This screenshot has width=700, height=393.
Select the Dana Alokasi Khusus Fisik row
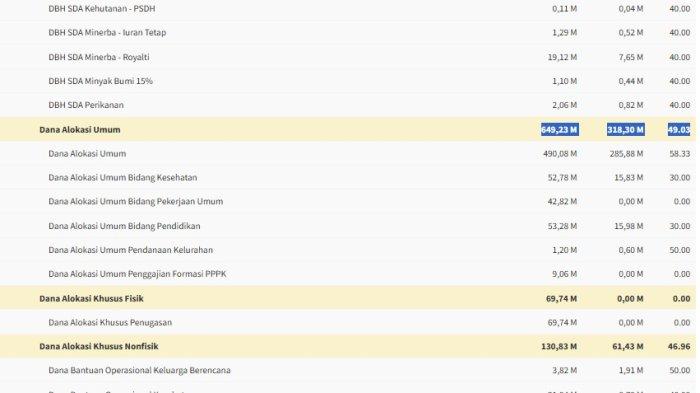348,298
